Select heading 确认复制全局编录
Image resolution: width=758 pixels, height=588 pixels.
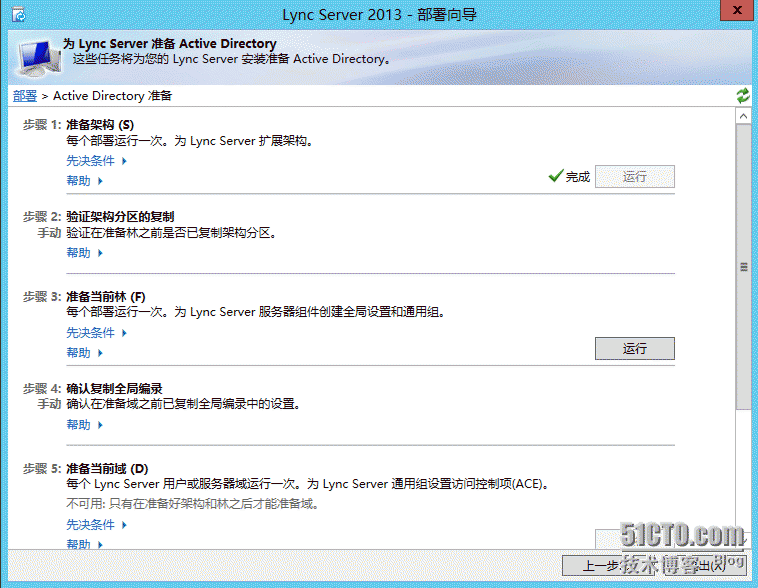(x=114, y=388)
